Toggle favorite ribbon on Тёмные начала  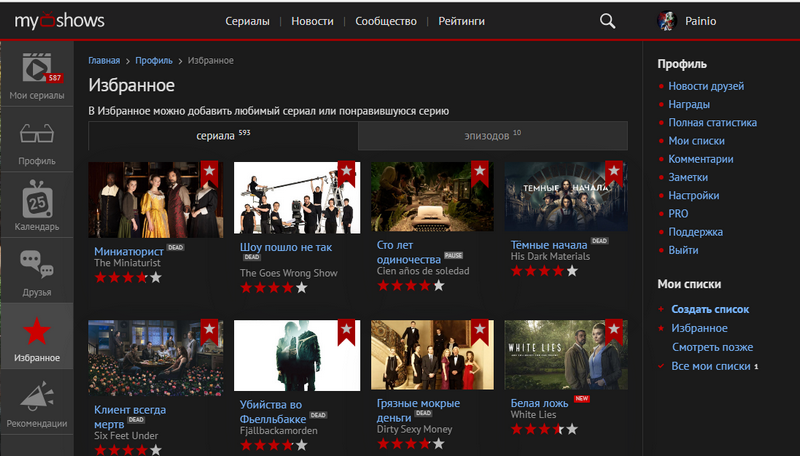[x=614, y=174]
